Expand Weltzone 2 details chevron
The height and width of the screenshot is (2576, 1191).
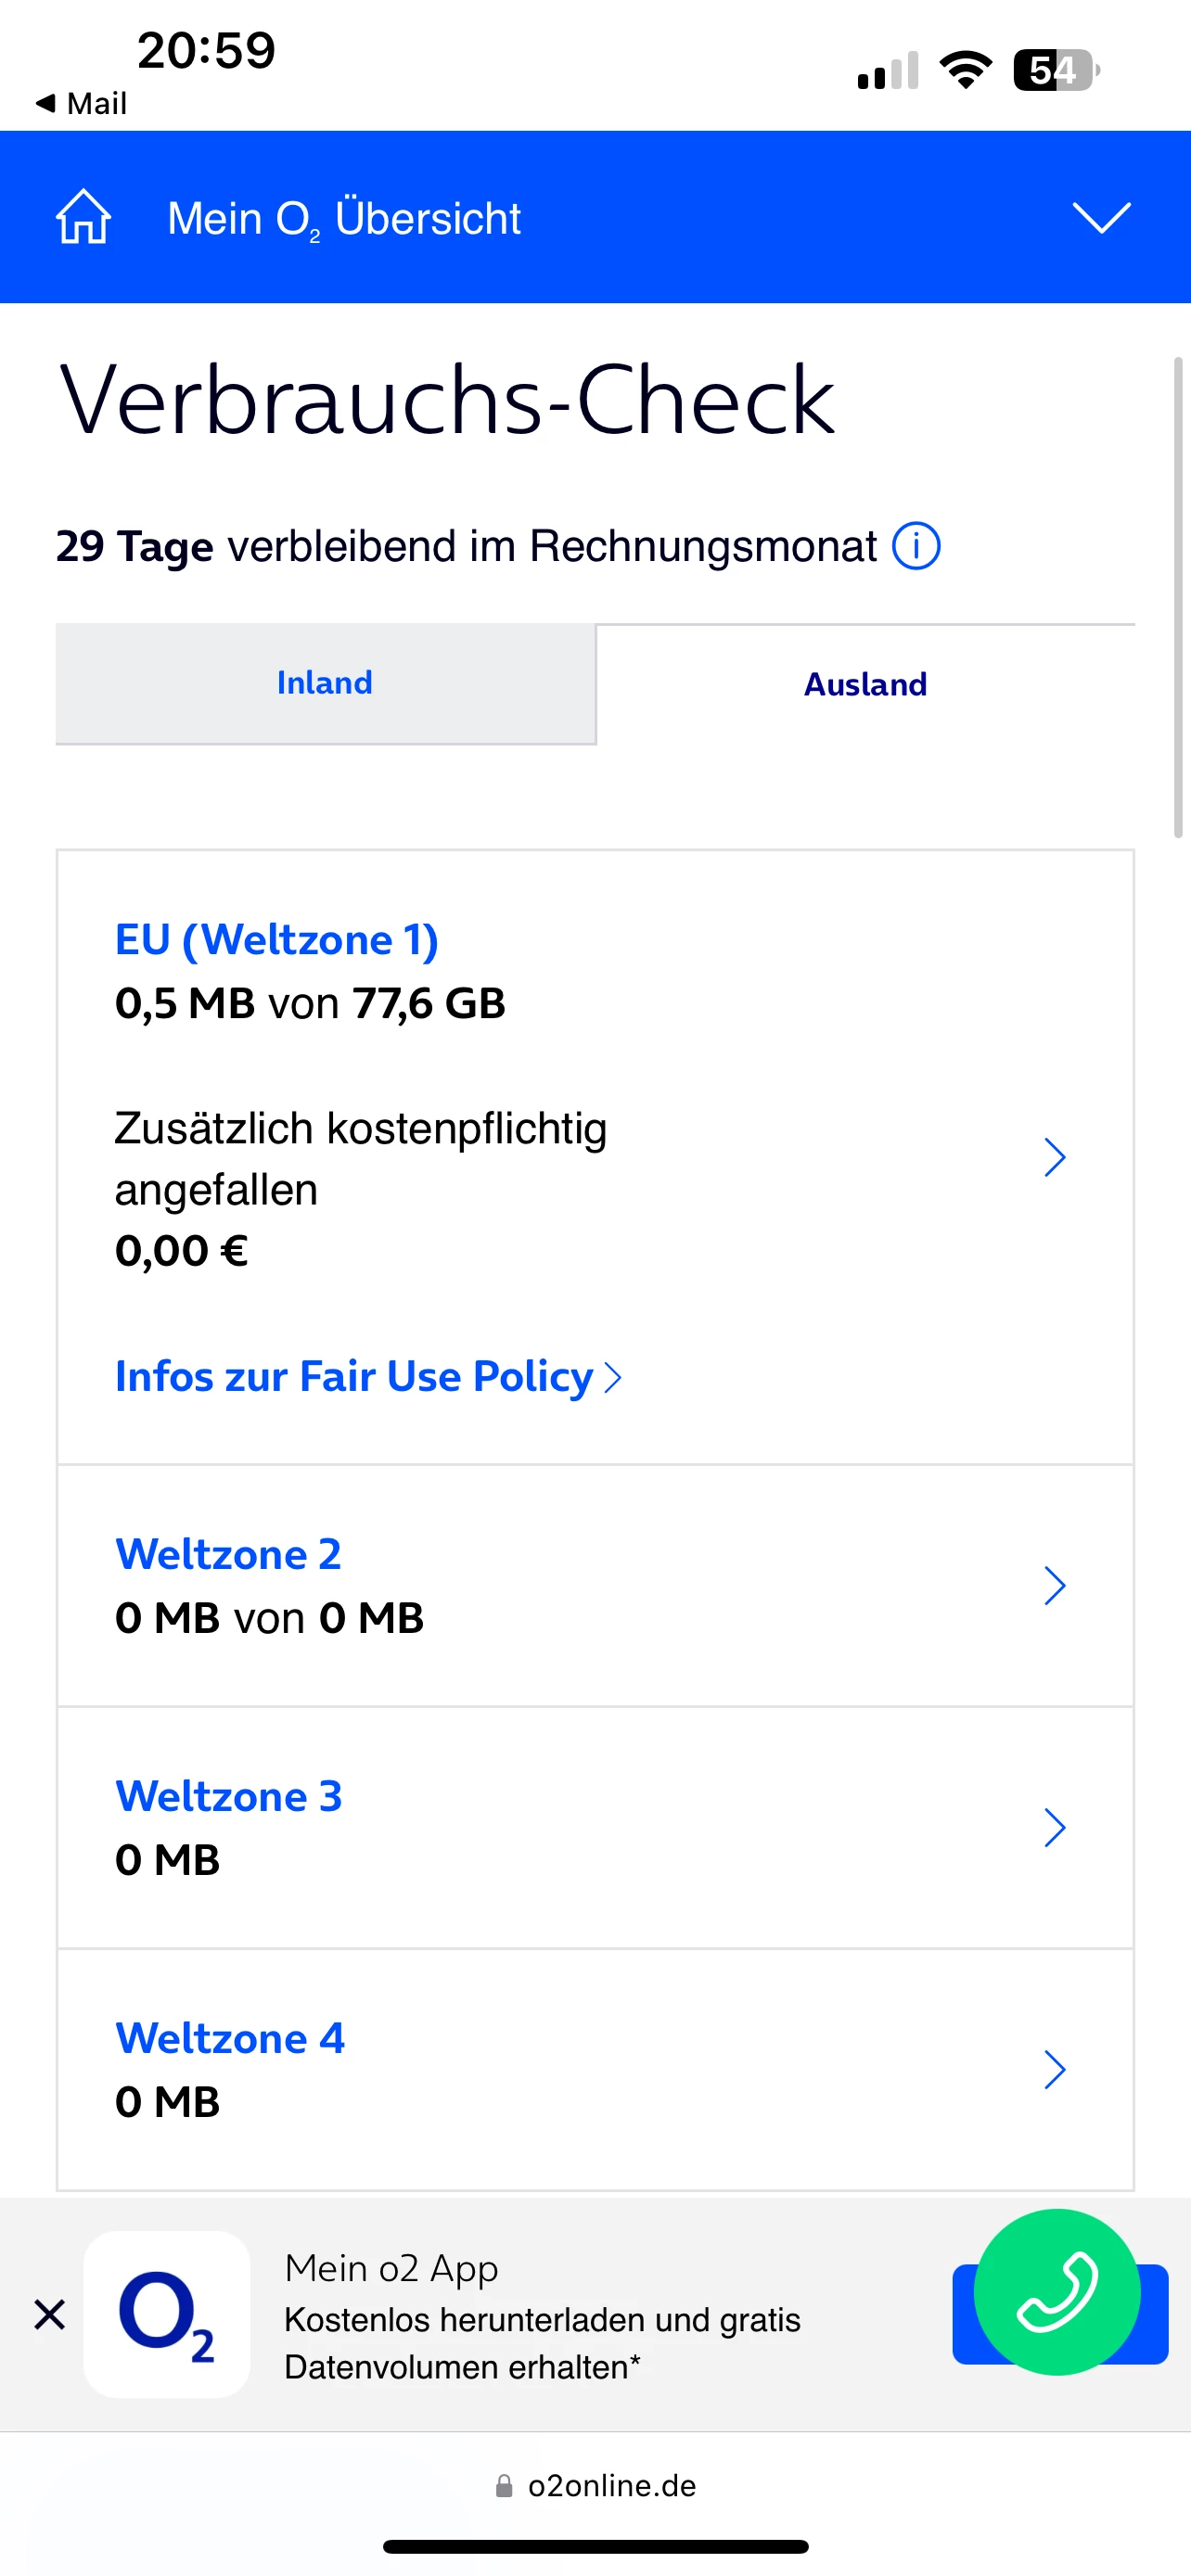coord(1054,1586)
